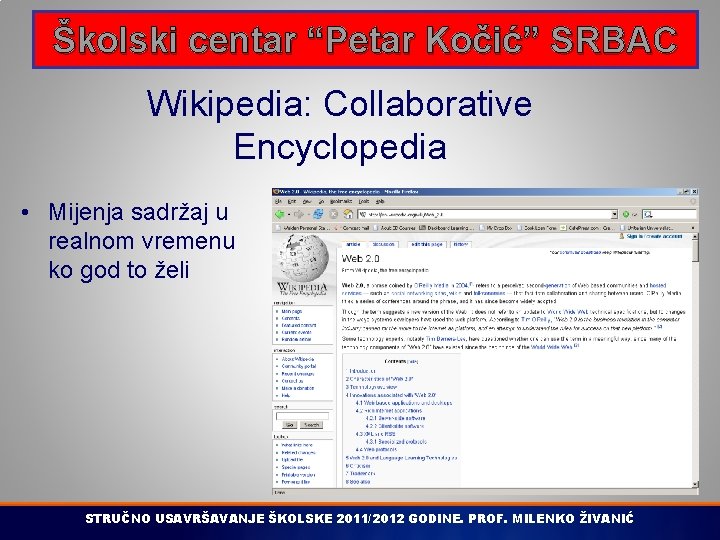720x540 pixels.
Task: Open the 8 See also contents entry
Action: pyautogui.click(x=358, y=482)
